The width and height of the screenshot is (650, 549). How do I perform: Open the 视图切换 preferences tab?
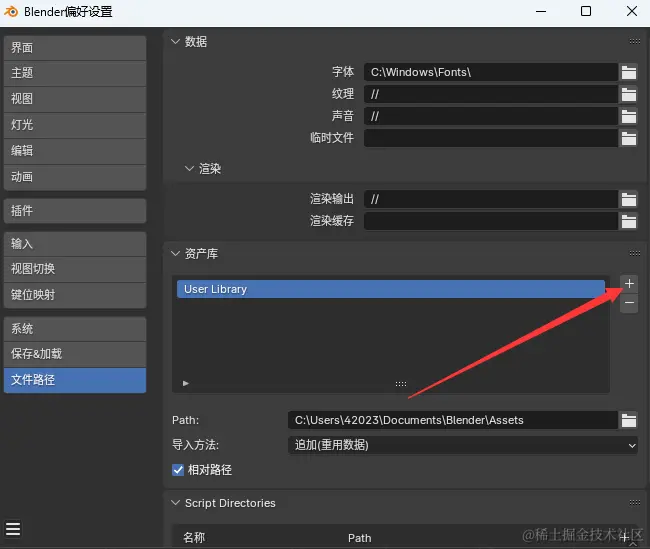click(75, 270)
